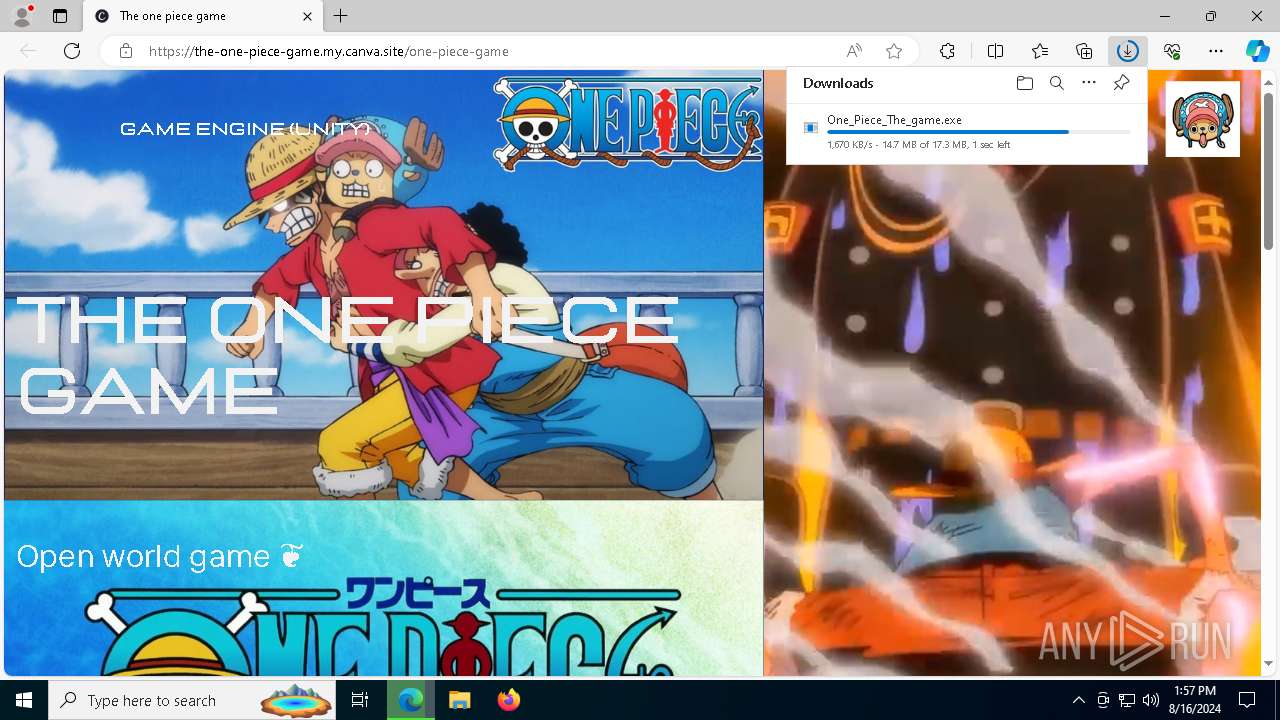Select 'The one piece game' tab
Viewport: 1280px width, 720px height.
coord(202,16)
